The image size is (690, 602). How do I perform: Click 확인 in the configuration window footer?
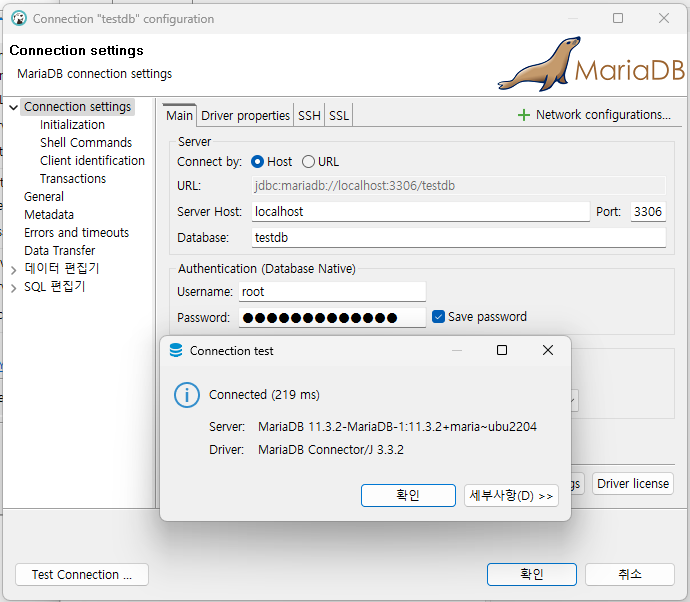point(532,574)
